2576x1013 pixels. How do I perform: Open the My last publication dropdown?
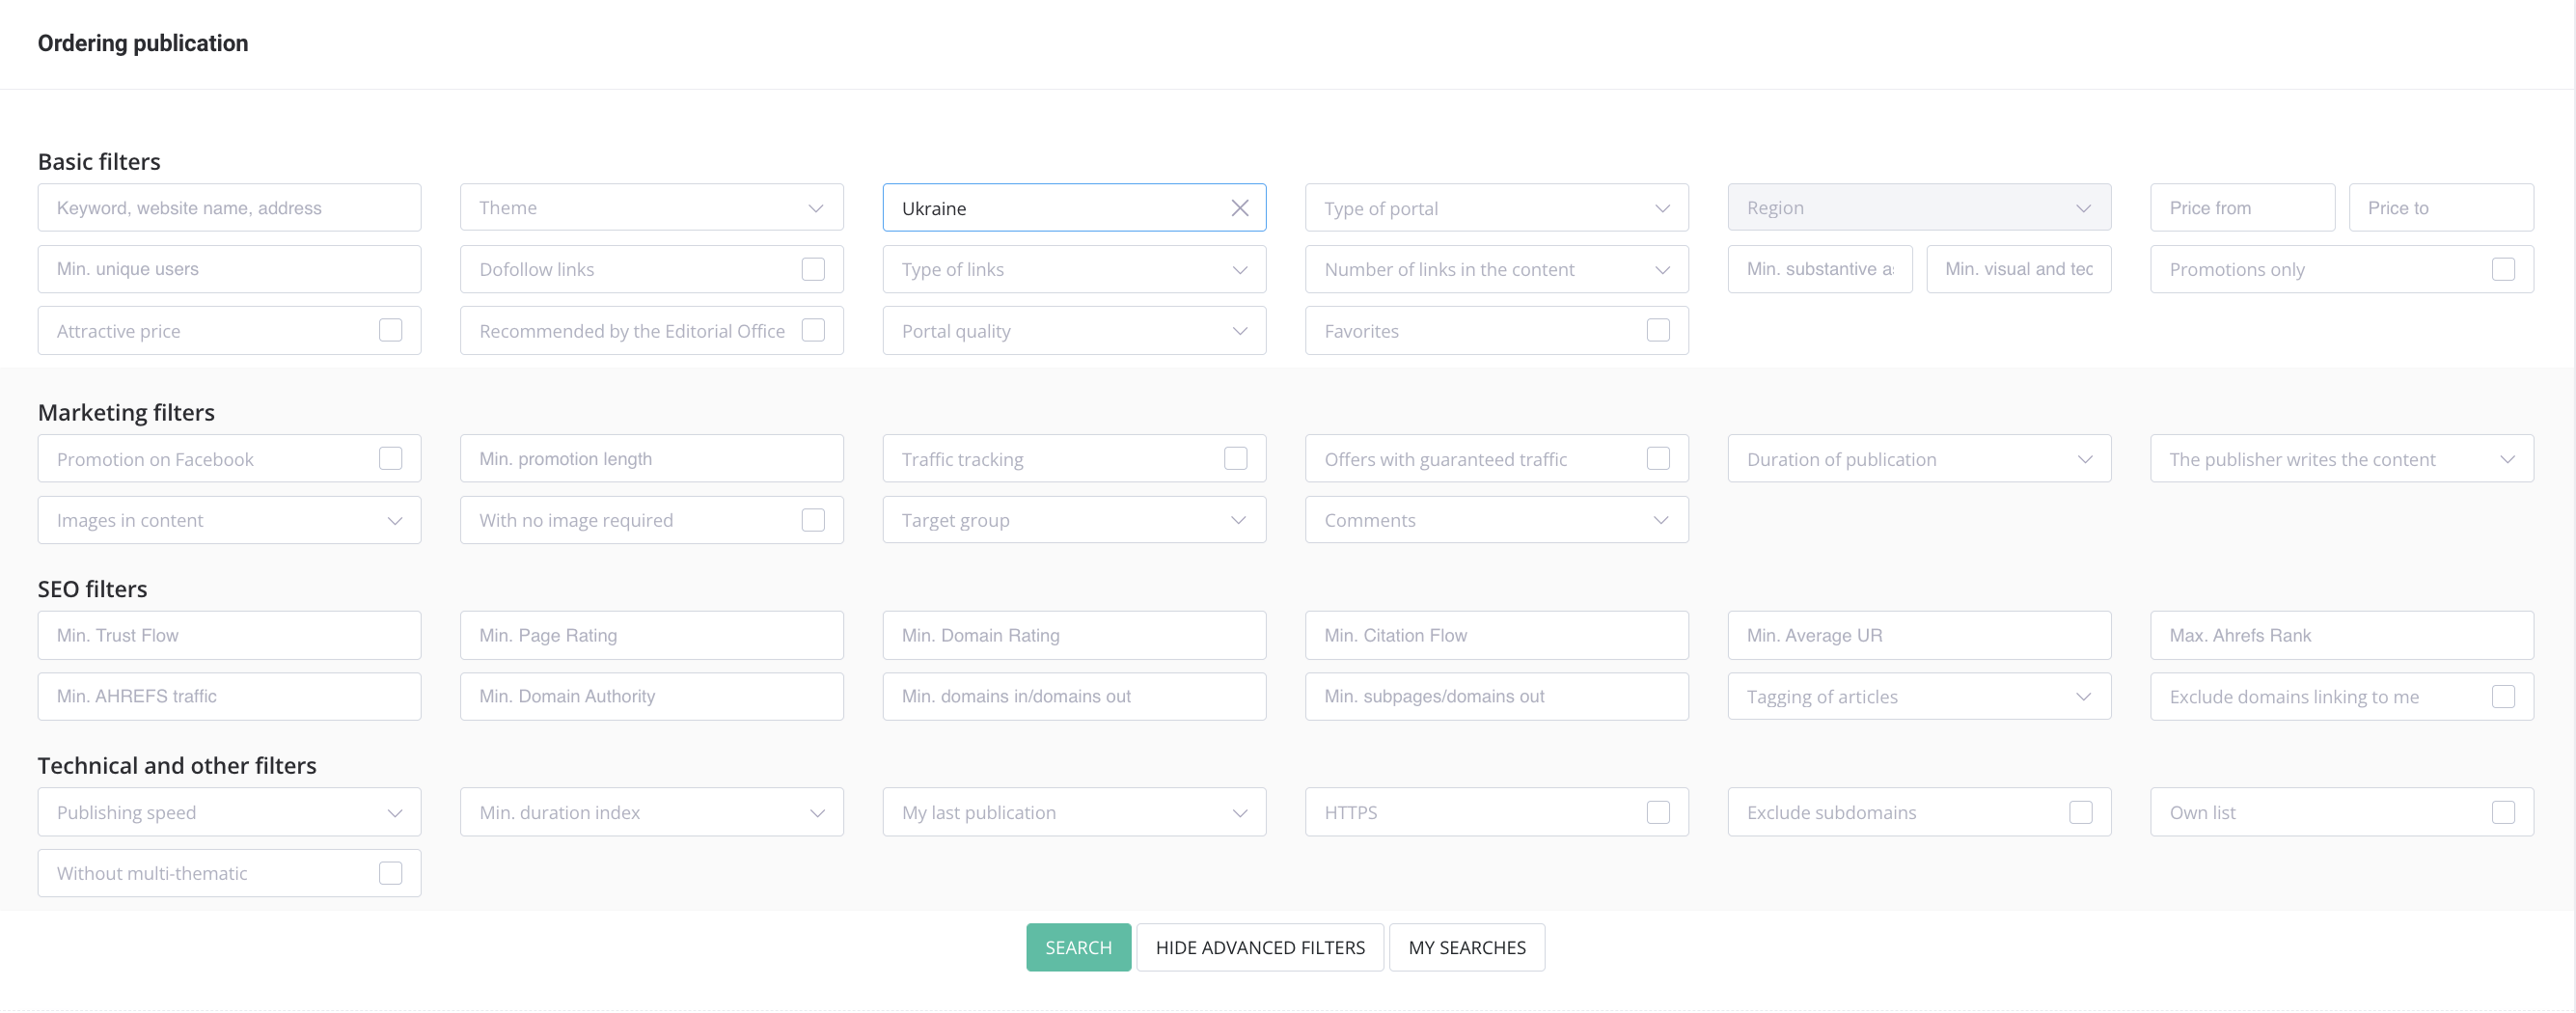(1074, 812)
